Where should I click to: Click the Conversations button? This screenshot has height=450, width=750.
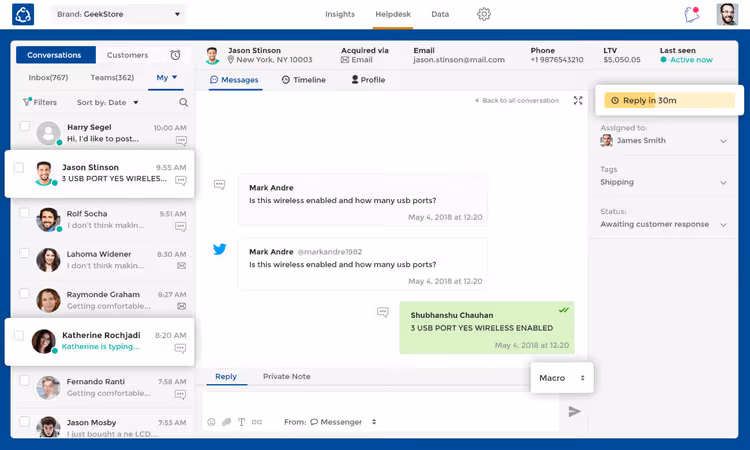coord(55,55)
